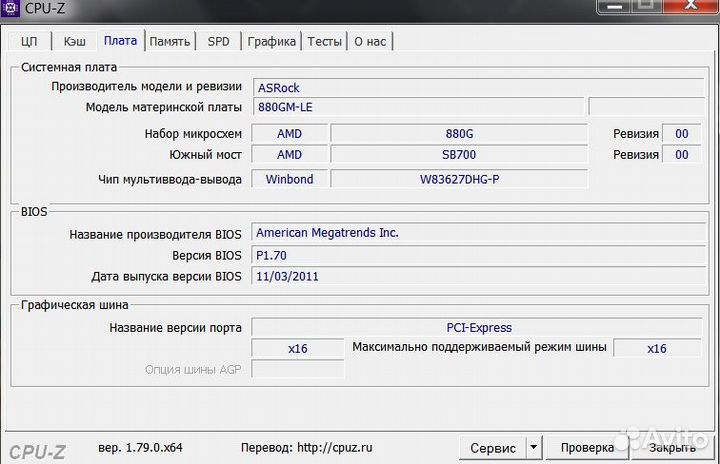Expand the Сервис dropdown arrow
The width and height of the screenshot is (720, 464).
(x=534, y=448)
